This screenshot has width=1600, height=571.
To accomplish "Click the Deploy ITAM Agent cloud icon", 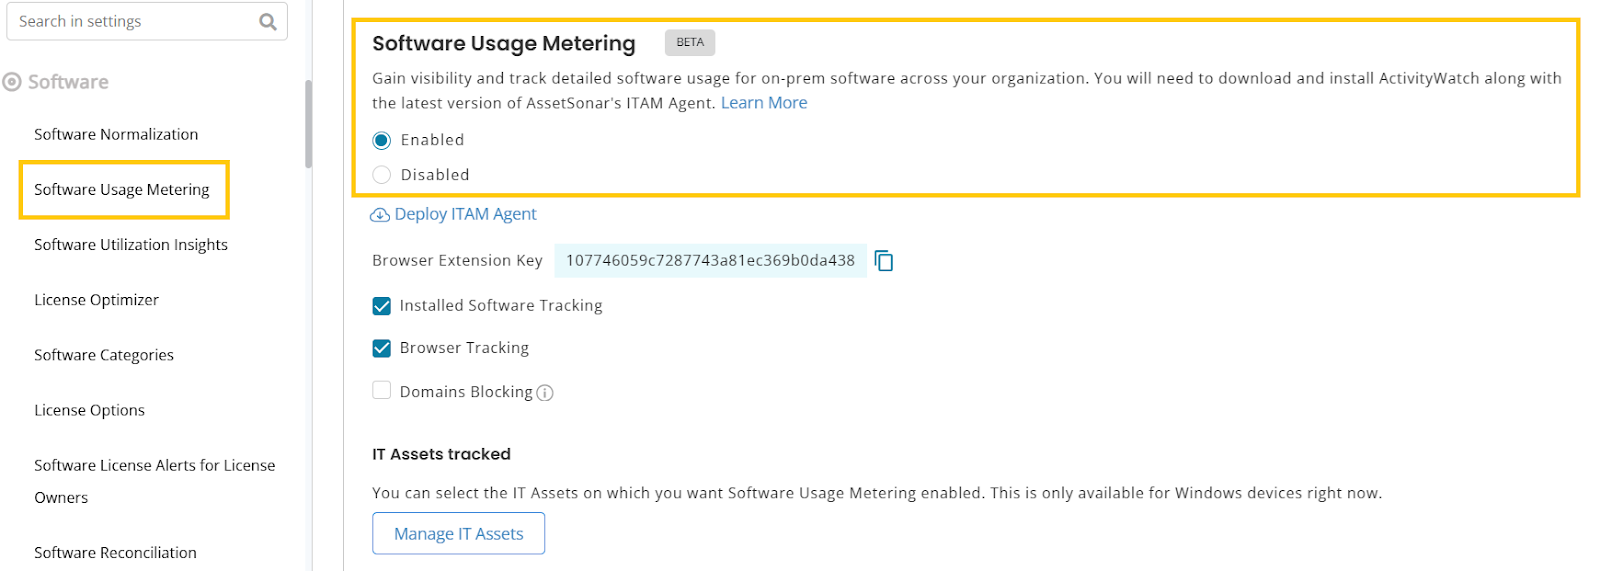I will (380, 215).
